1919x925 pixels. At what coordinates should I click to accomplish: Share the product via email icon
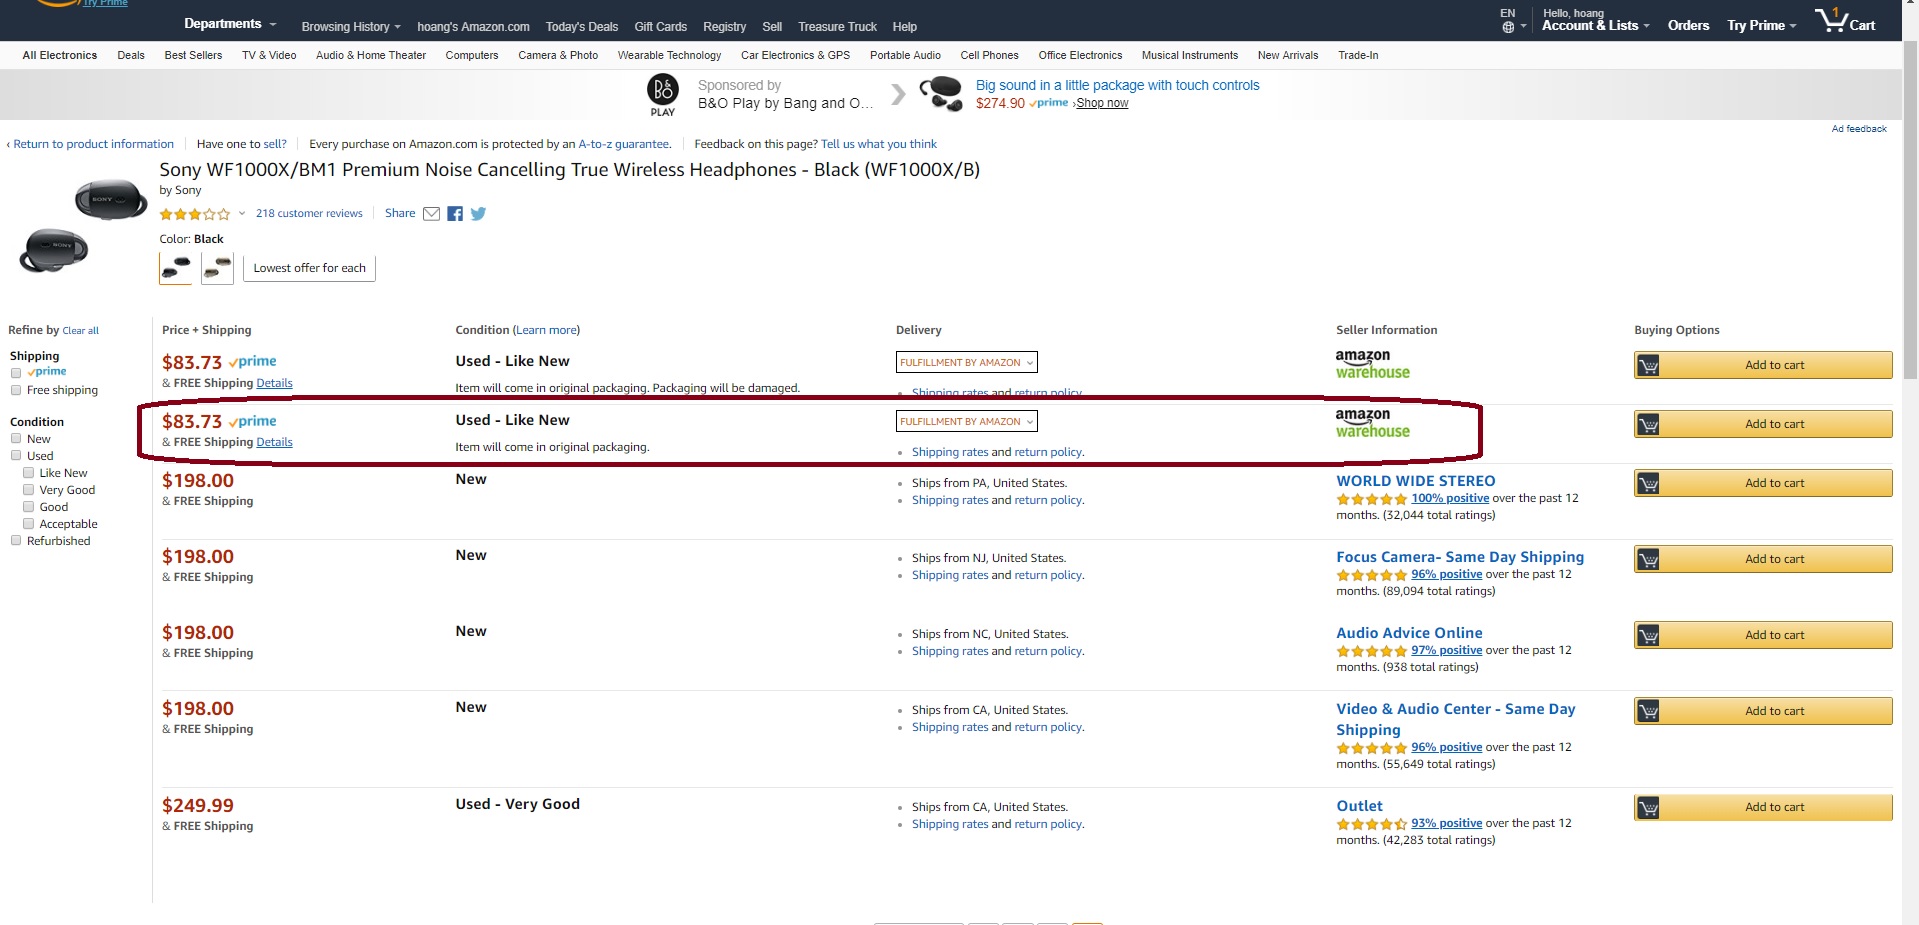(431, 214)
